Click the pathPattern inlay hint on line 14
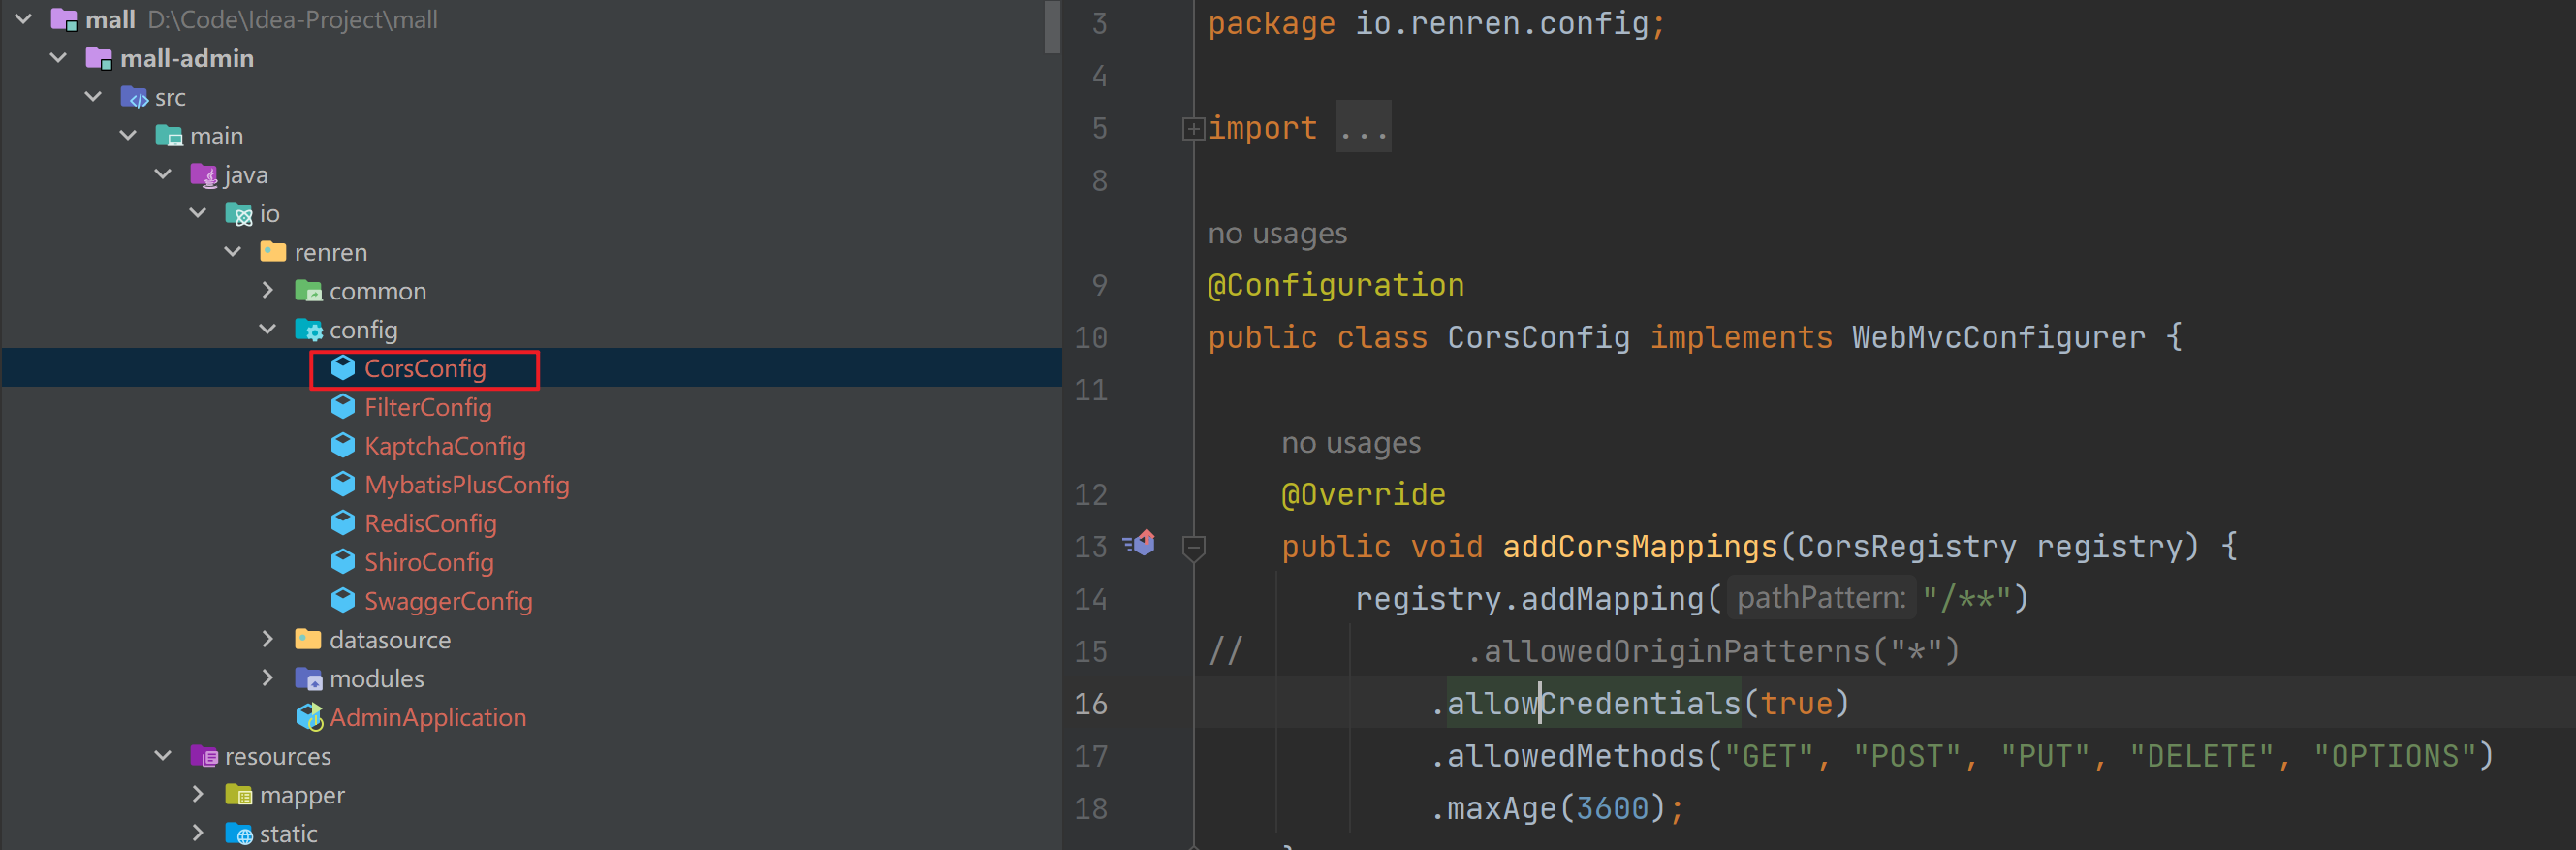 (x=1821, y=598)
